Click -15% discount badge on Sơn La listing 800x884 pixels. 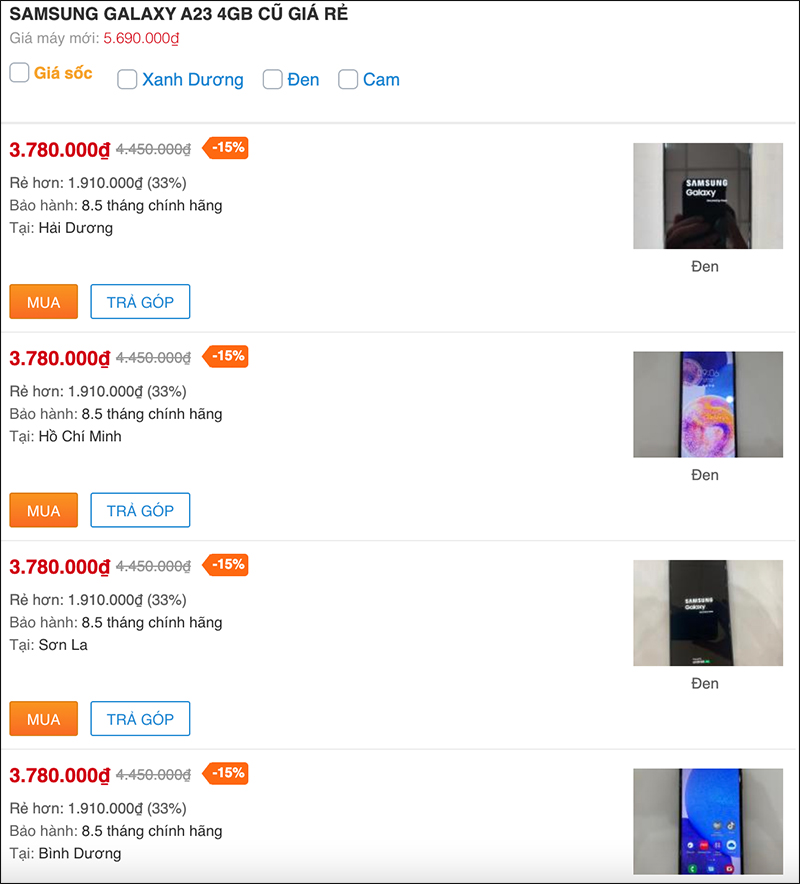click(226, 565)
